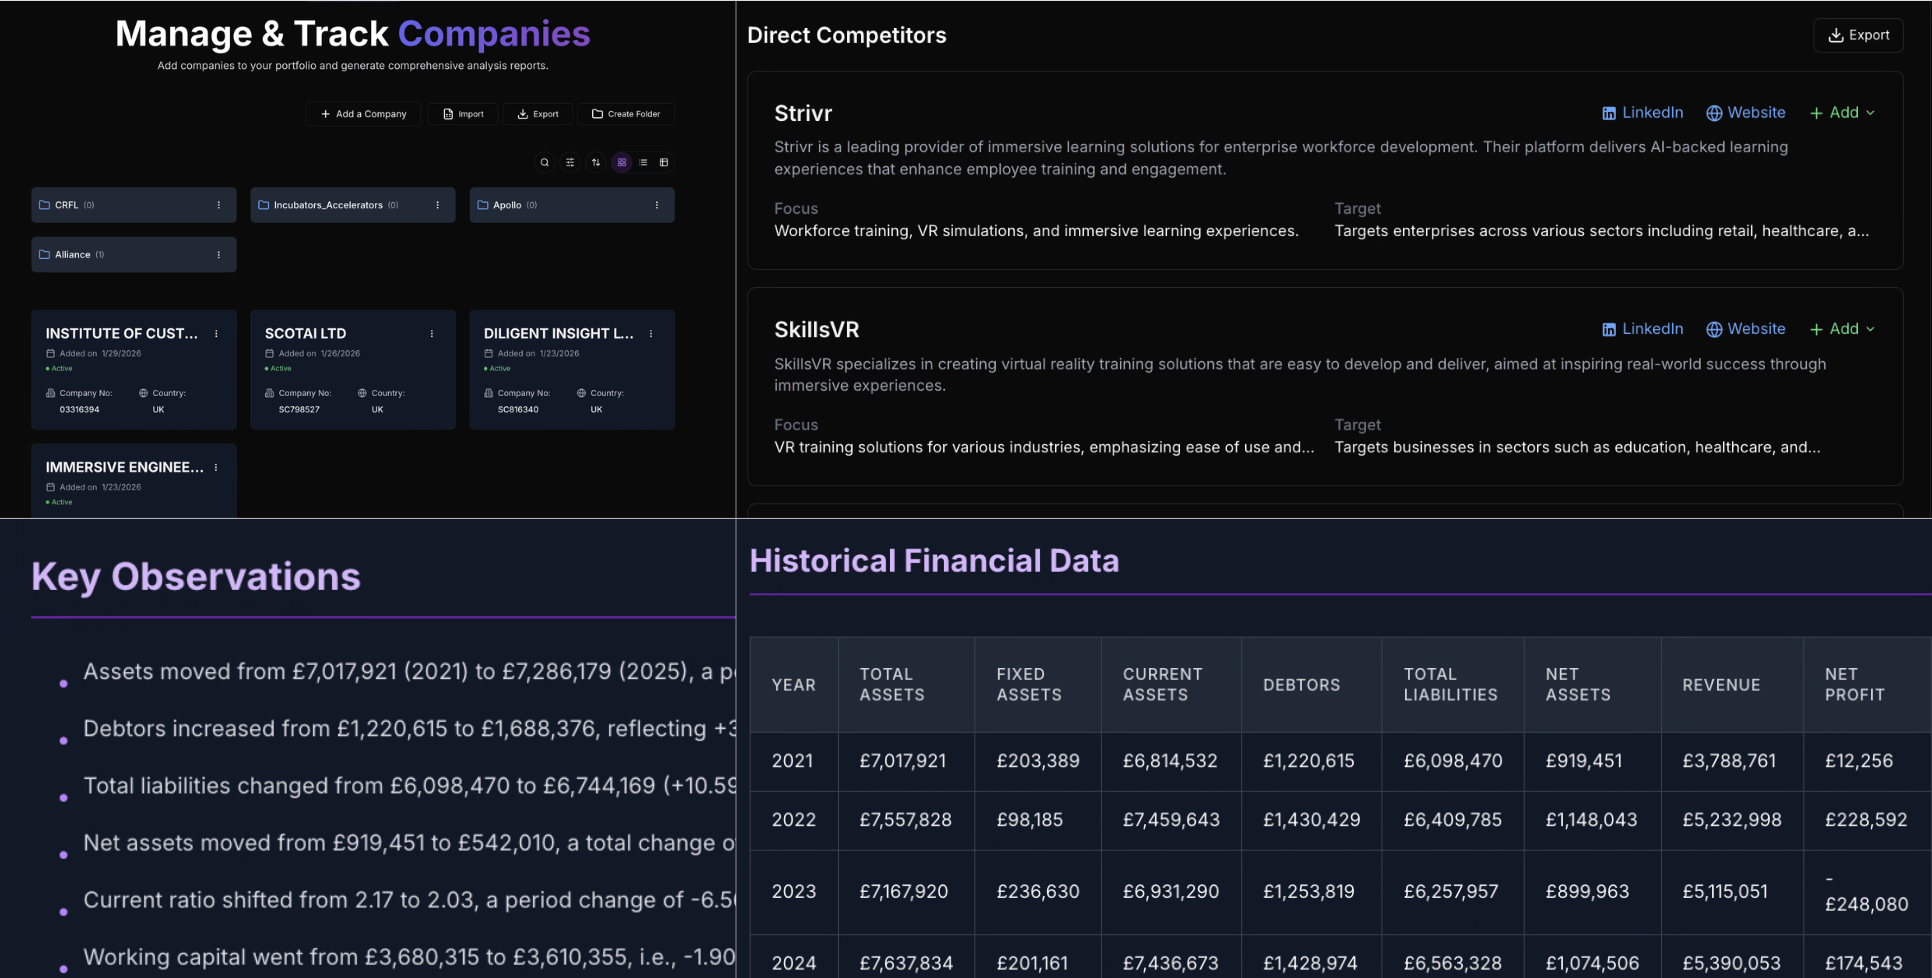1932x978 pixels.
Task: Open Alliance folder three-dot menu
Action: [x=219, y=255]
